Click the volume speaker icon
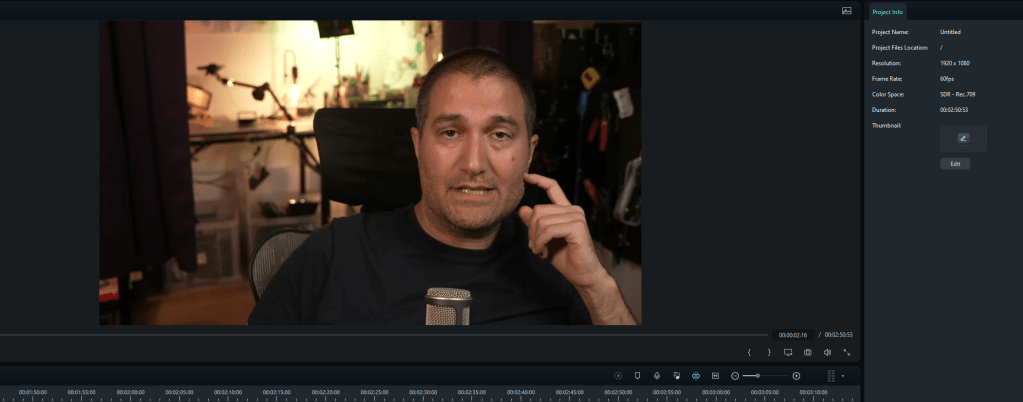The image size is (1023, 402). (827, 352)
